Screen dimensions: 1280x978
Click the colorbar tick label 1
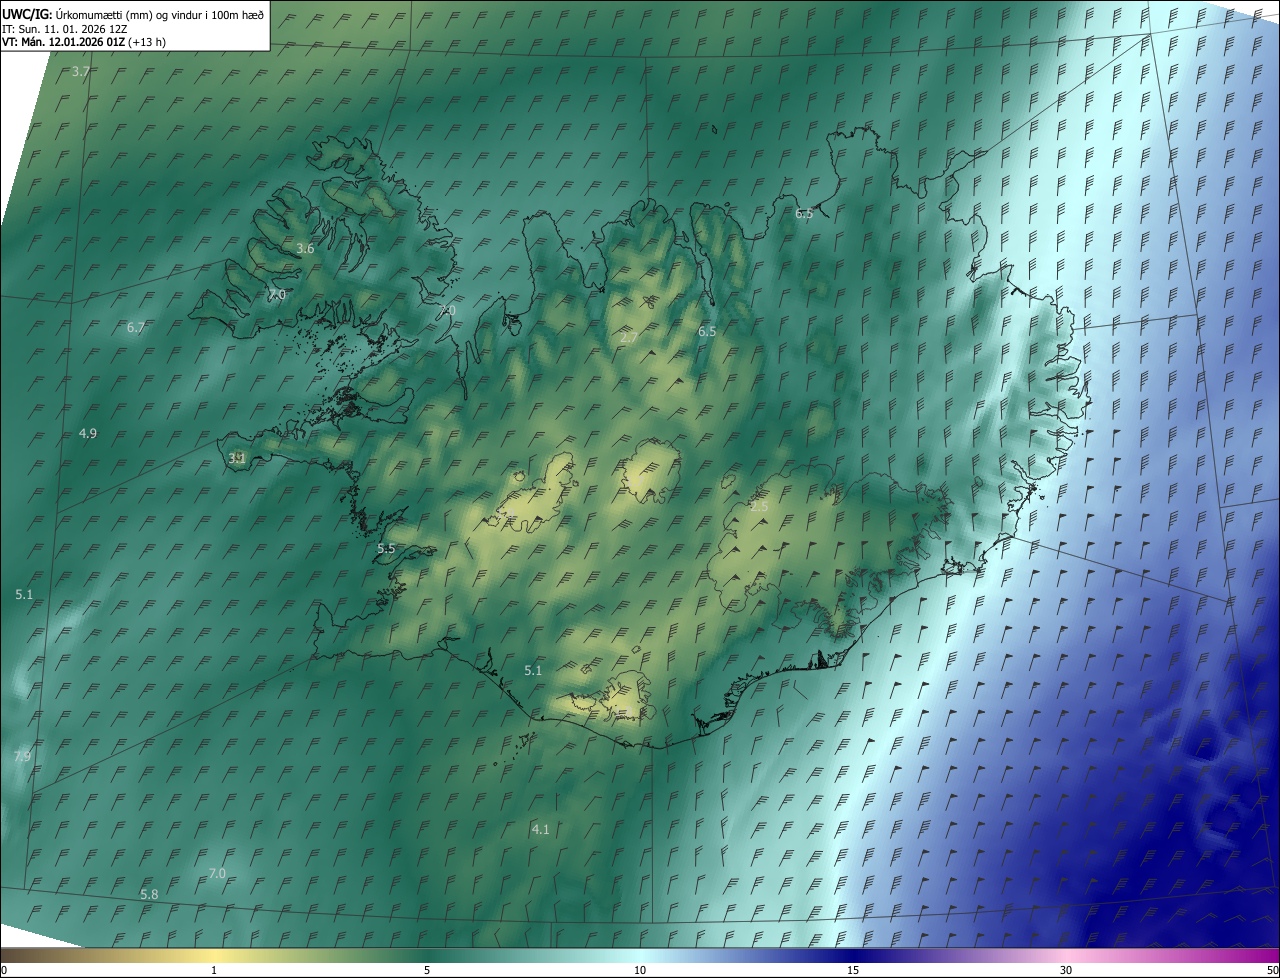[x=214, y=970]
